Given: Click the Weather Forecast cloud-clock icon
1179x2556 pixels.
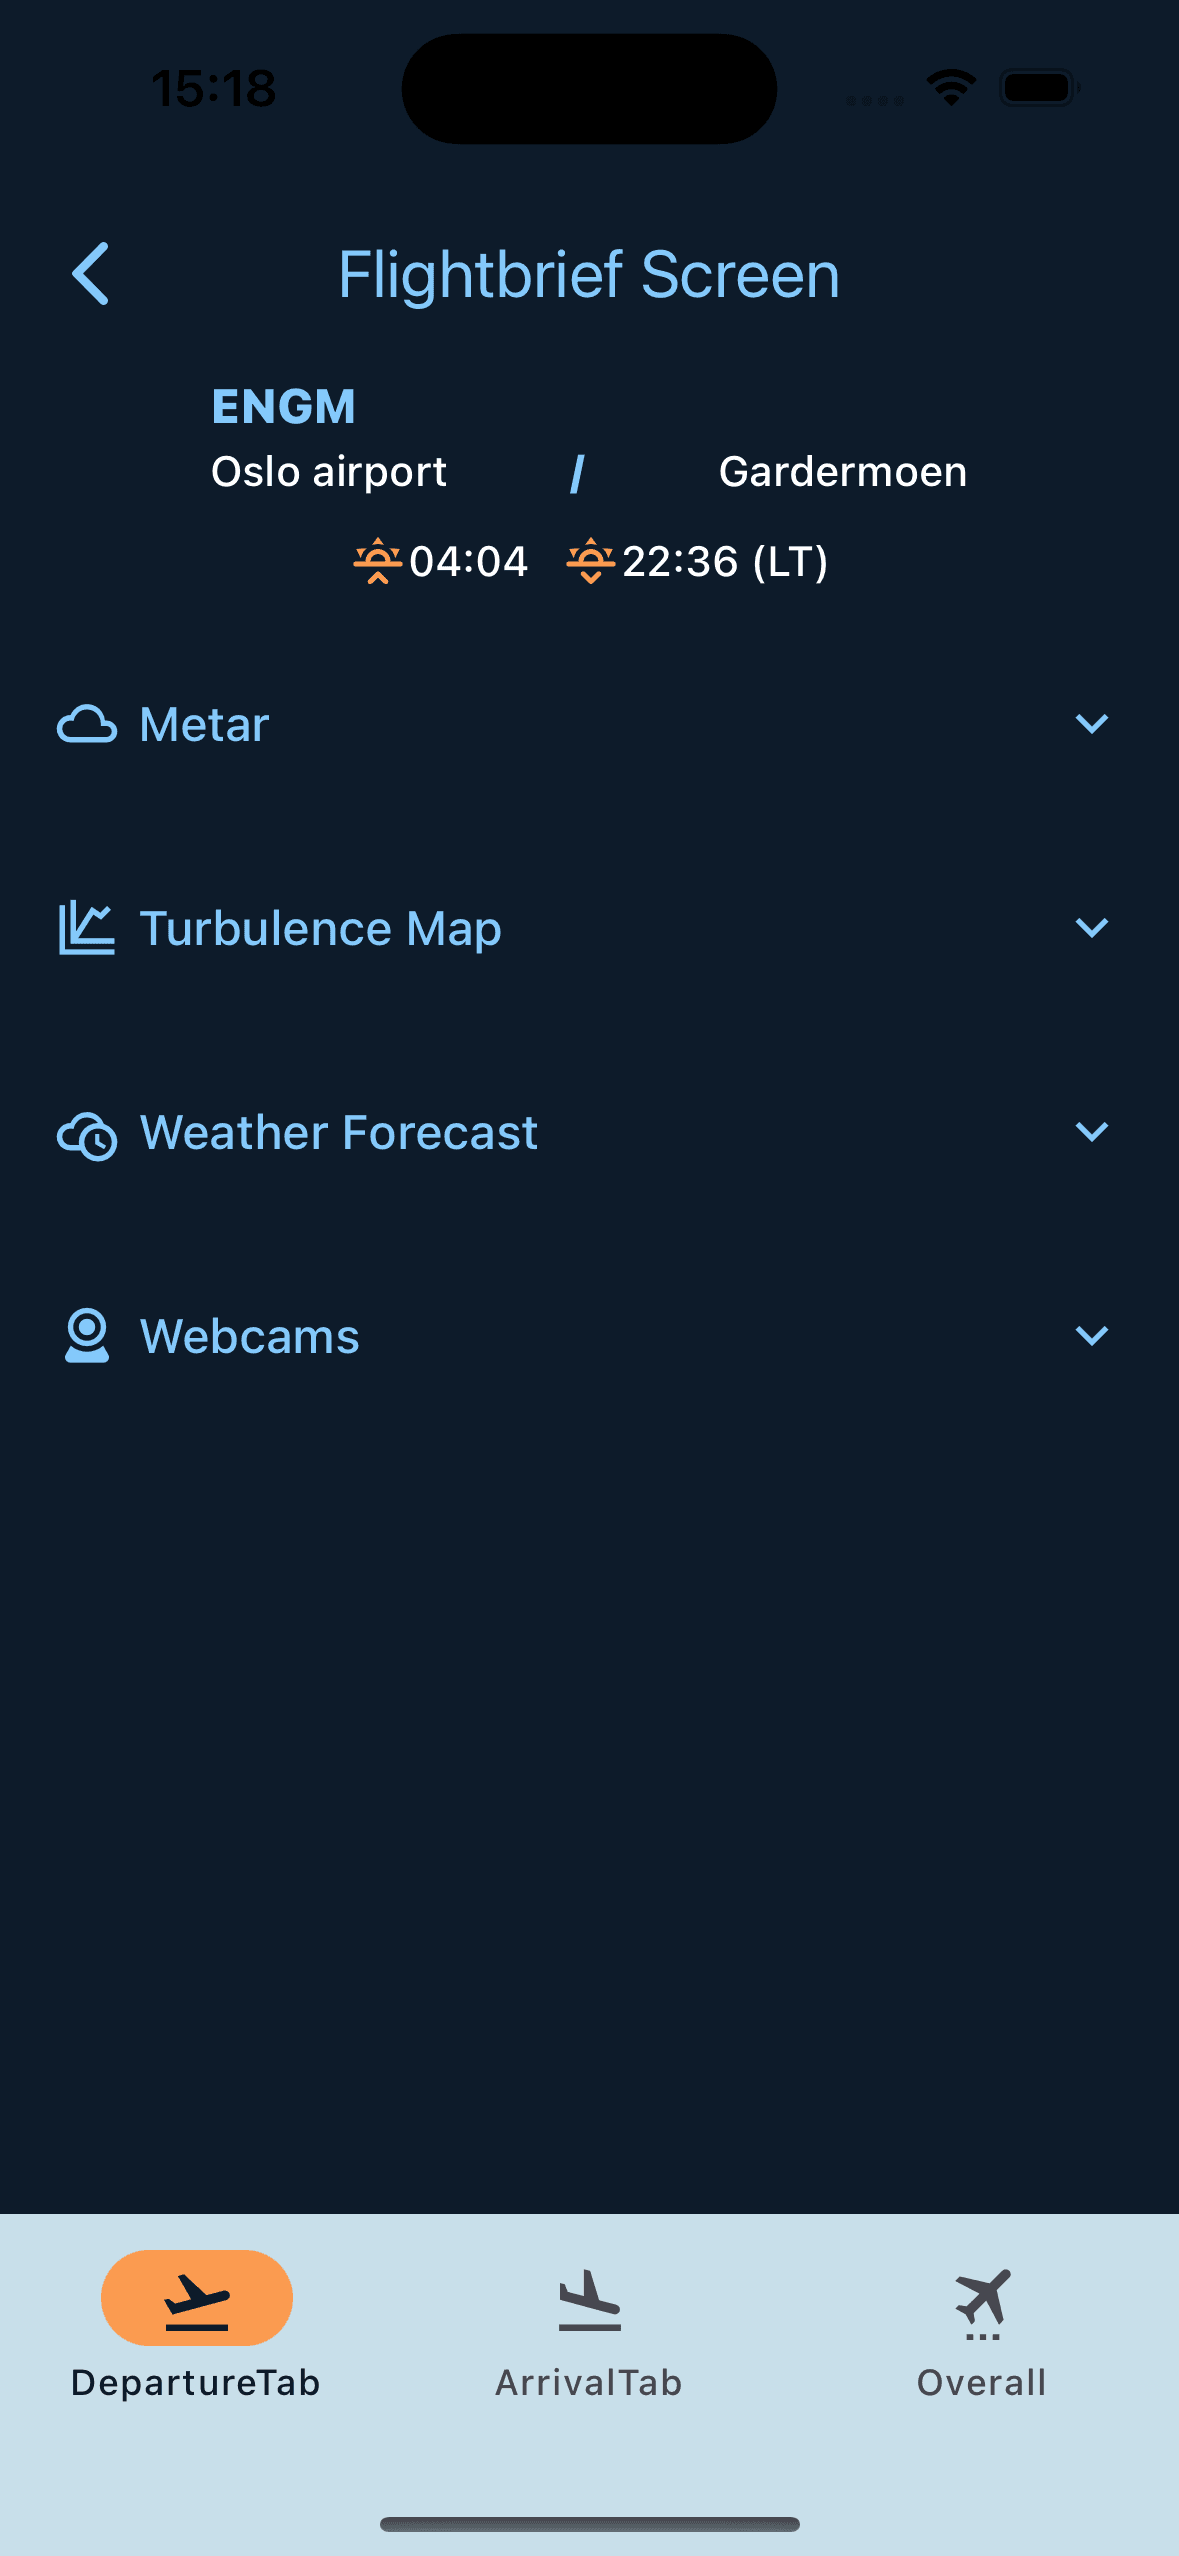Looking at the screenshot, I should click(x=87, y=1134).
